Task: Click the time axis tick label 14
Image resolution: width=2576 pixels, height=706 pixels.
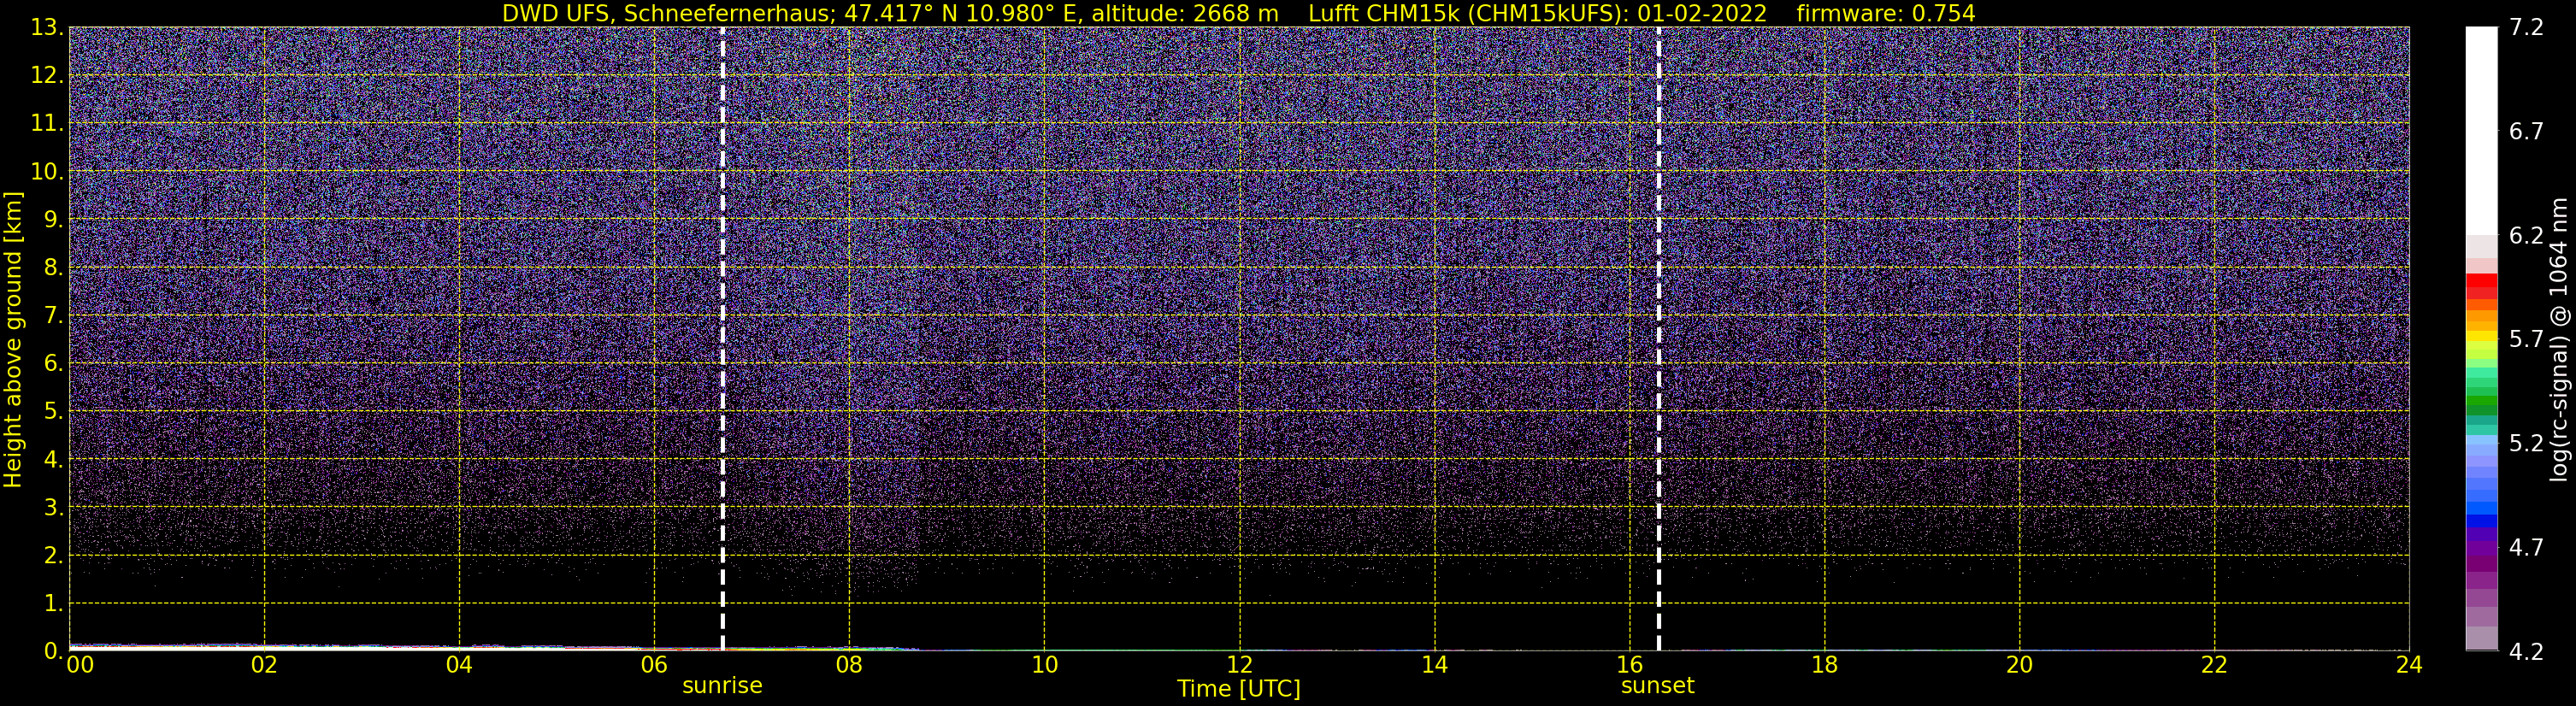Action: coord(1434,666)
